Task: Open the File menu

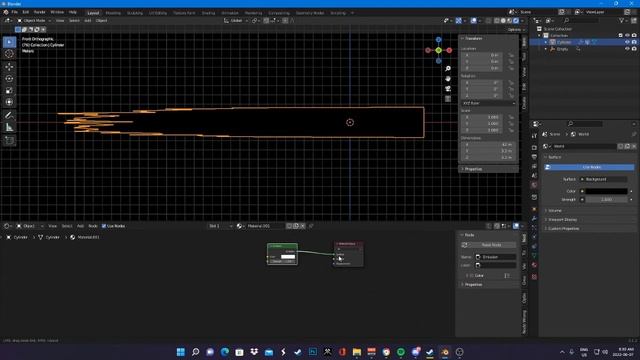Action: (14, 12)
